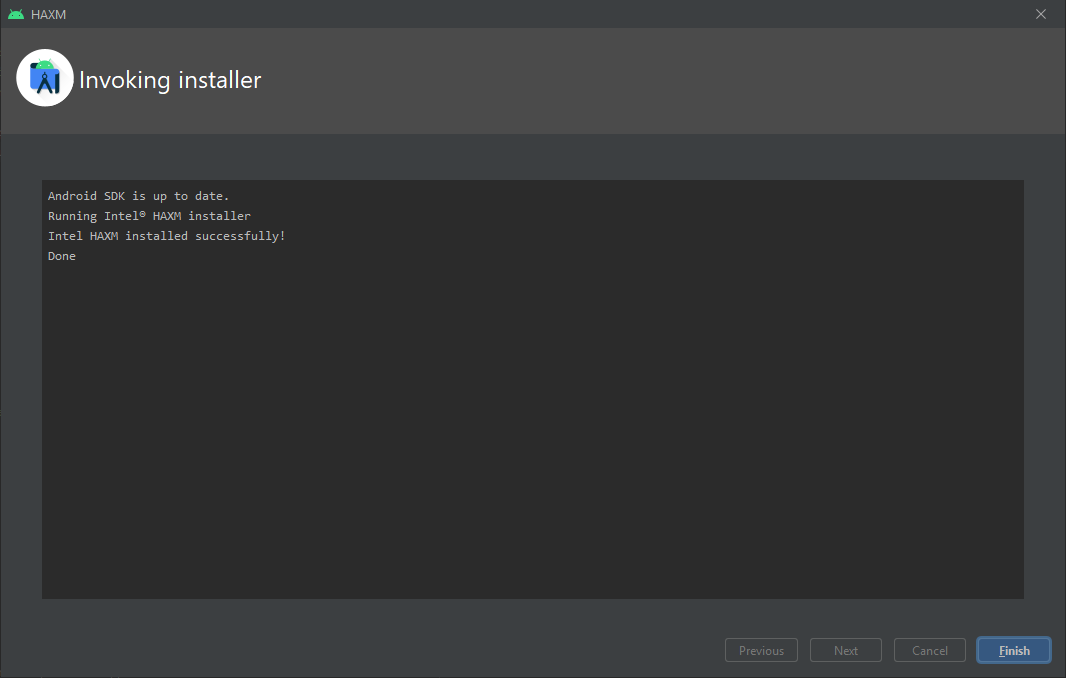
Task: Click the 'Android SDK is up to date.' line
Action: click(139, 196)
